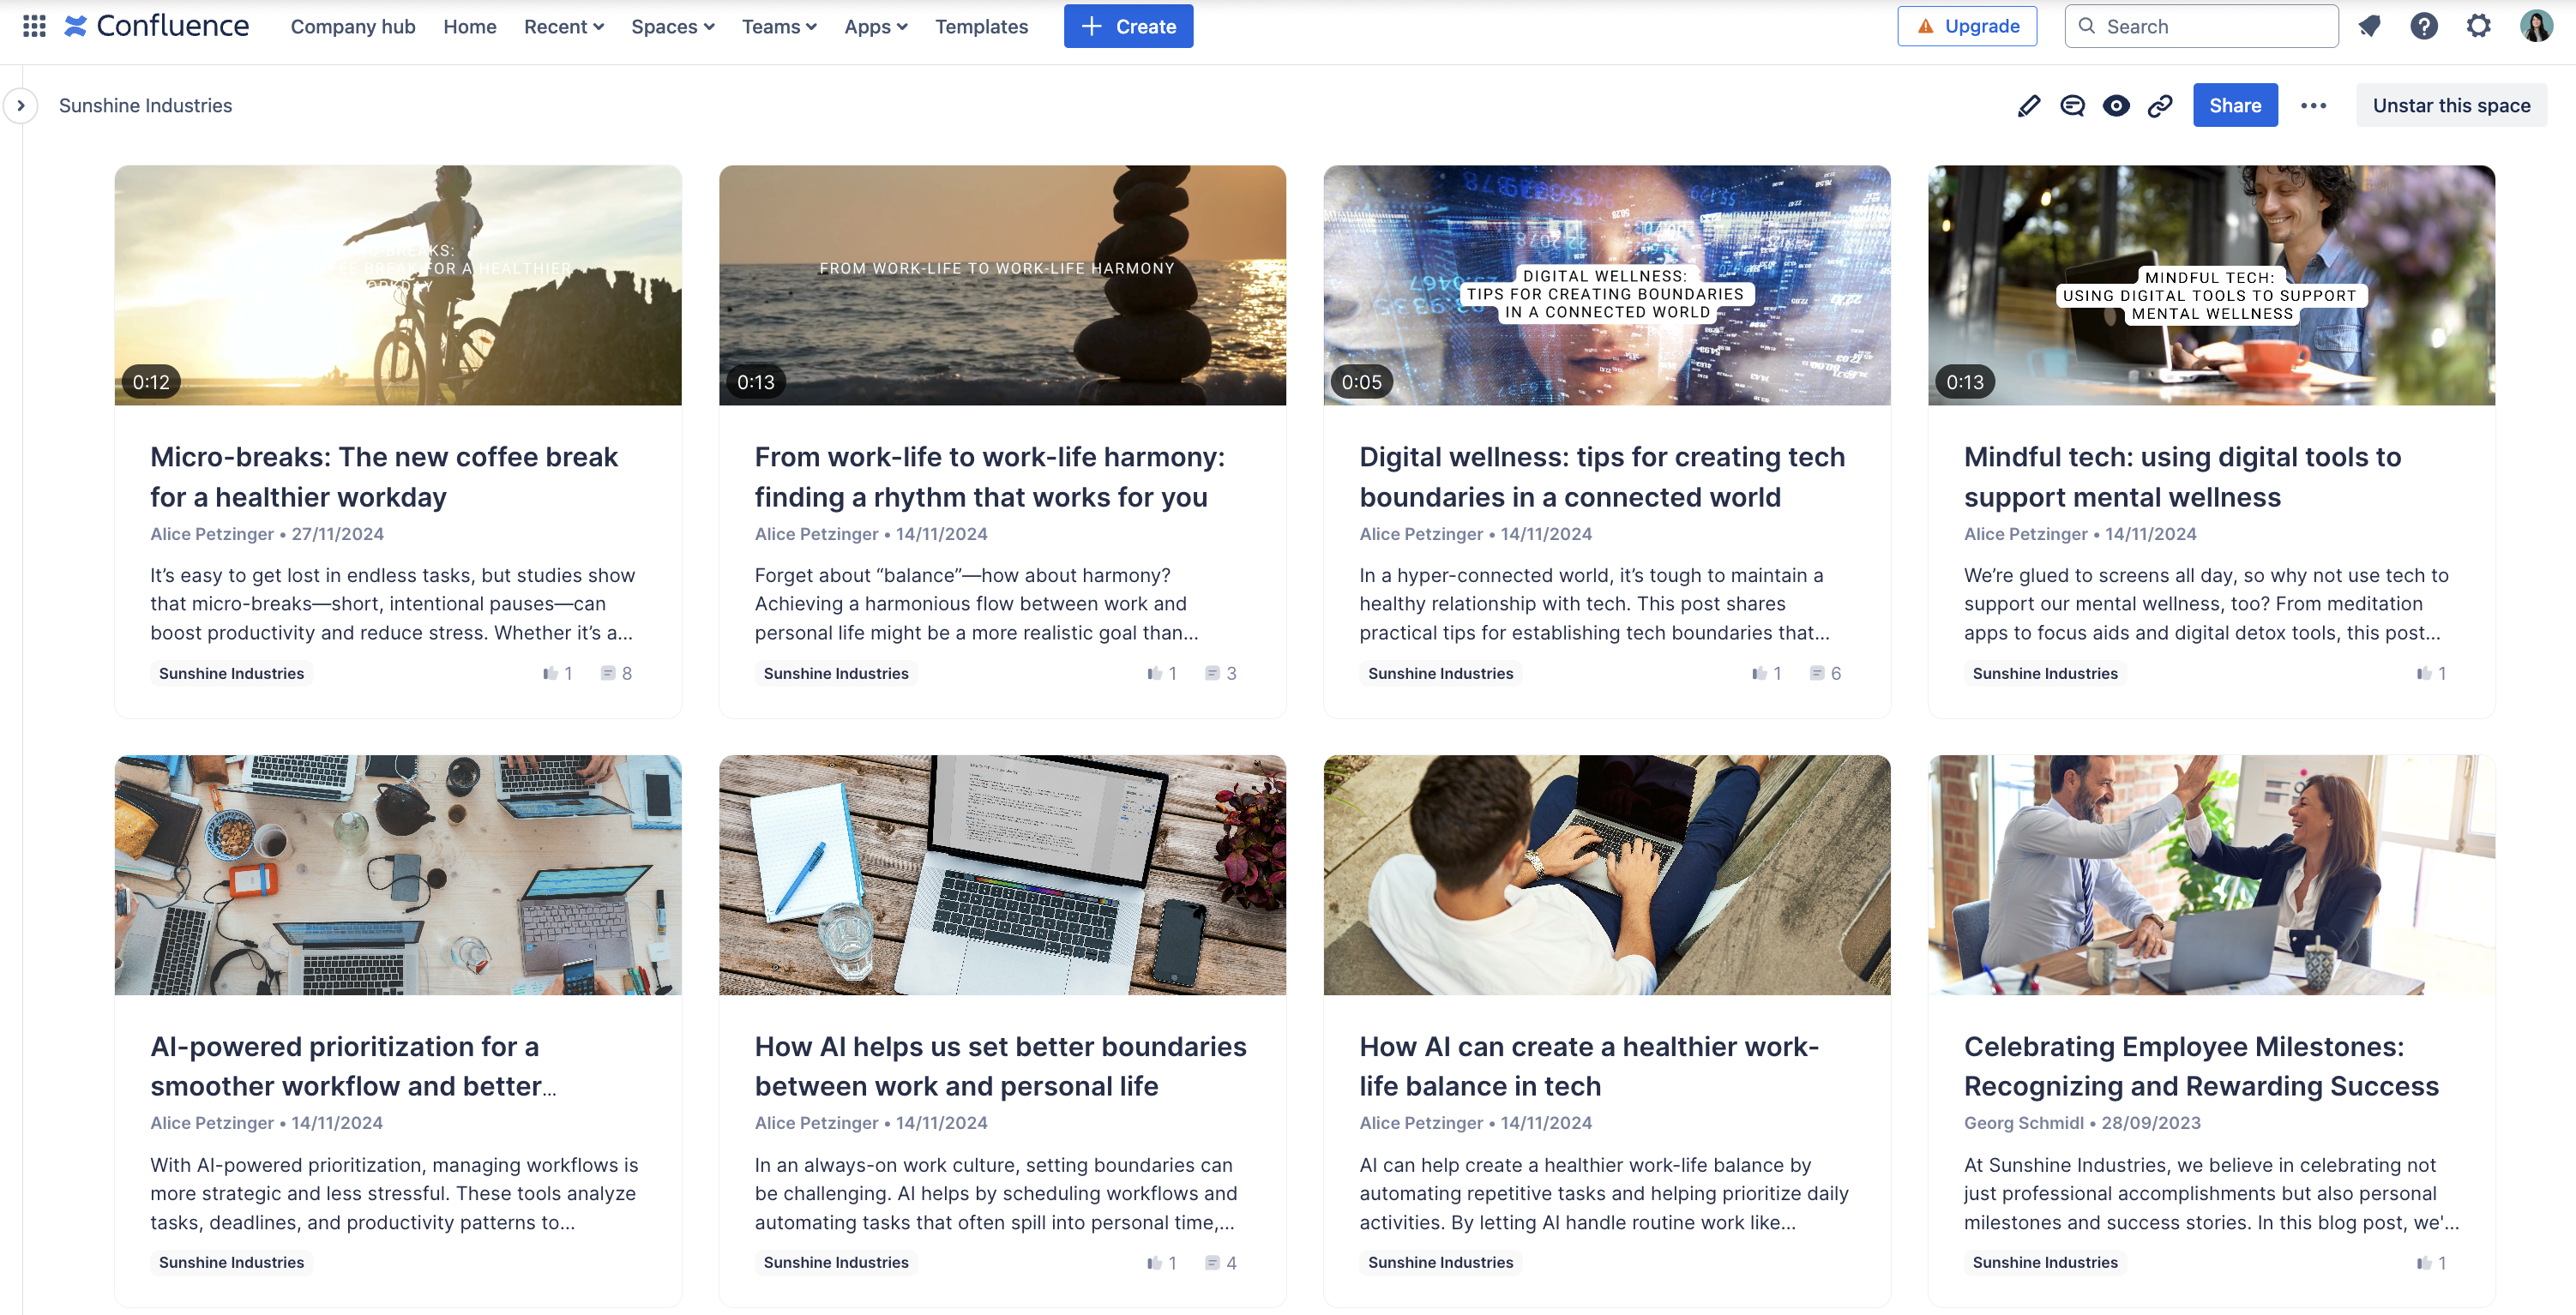
Task: Click the edit pencil icon
Action: coord(2028,105)
